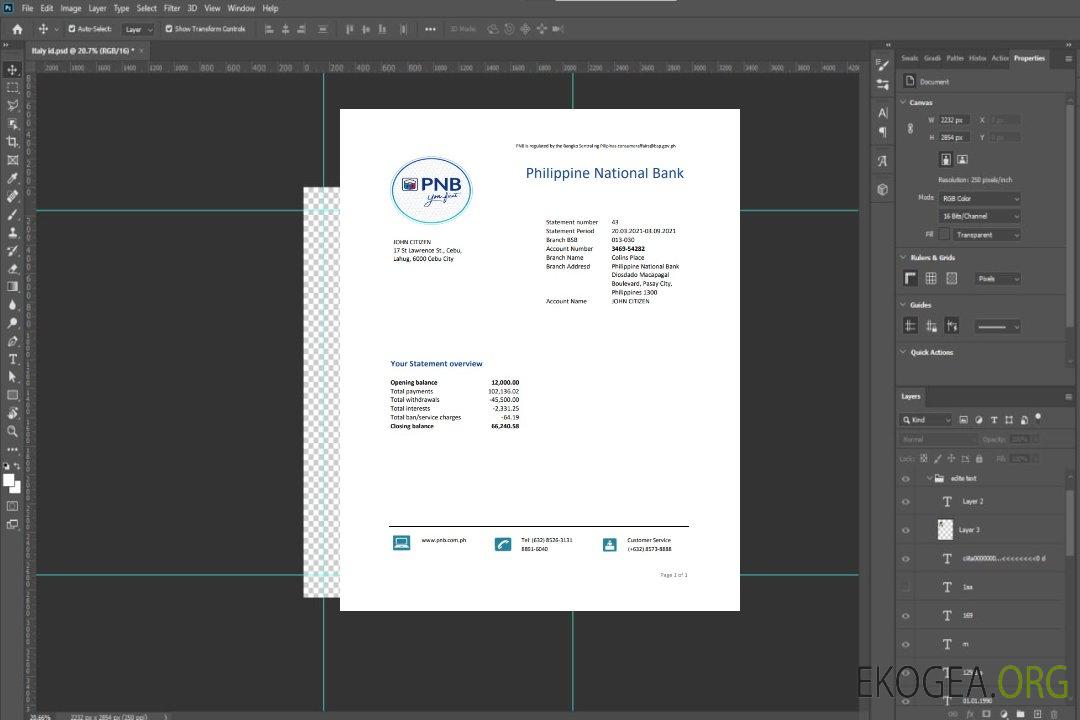This screenshot has height=720, width=1080.
Task: Open the Image menu
Action: point(71,8)
